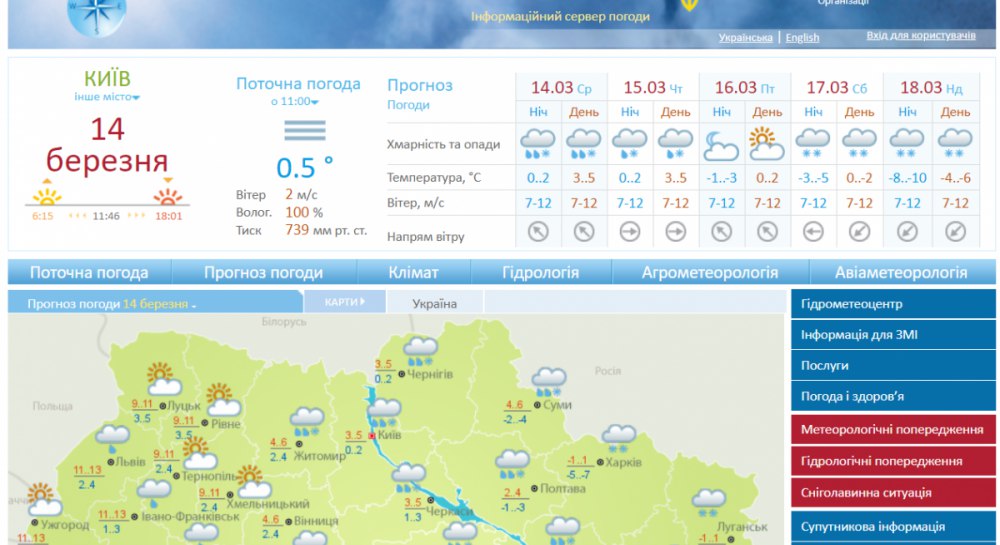
Task: Click 16.03 day sun and cloud icon
Action: (767, 144)
